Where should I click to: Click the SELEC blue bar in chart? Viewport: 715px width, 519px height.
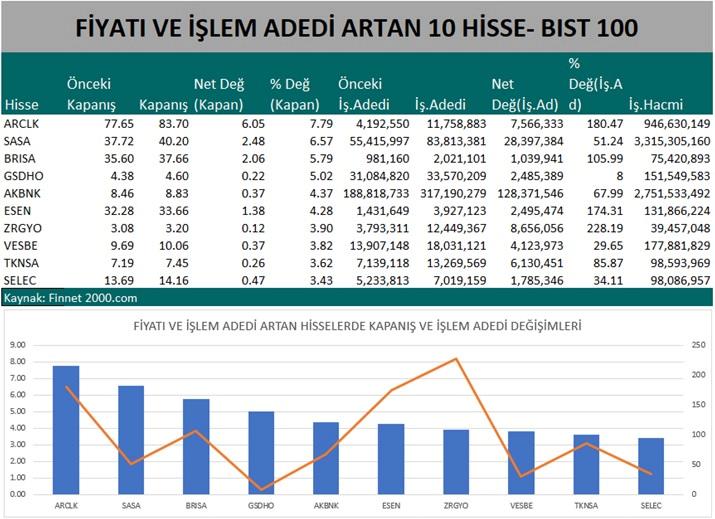pyautogui.click(x=651, y=466)
